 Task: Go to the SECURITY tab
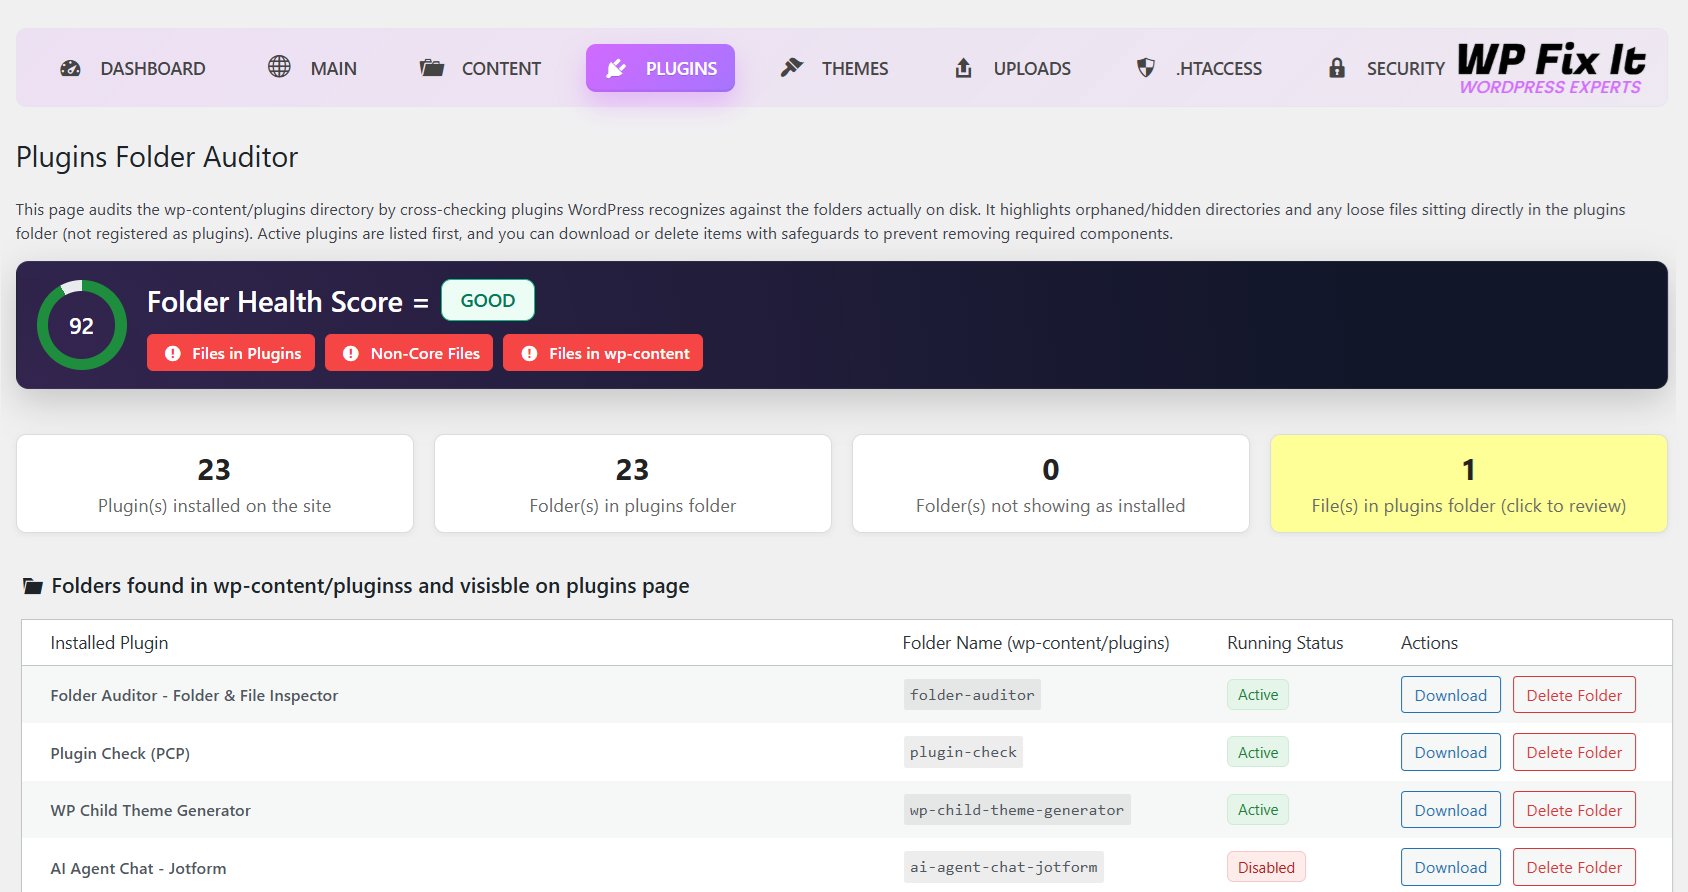(x=1386, y=68)
